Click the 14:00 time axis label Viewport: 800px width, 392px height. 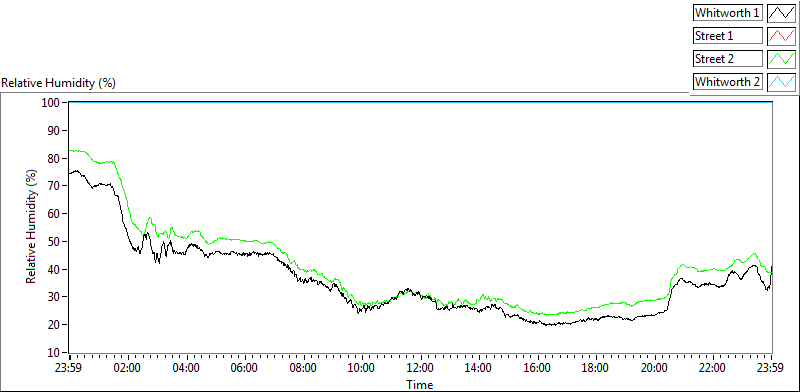pos(479,368)
